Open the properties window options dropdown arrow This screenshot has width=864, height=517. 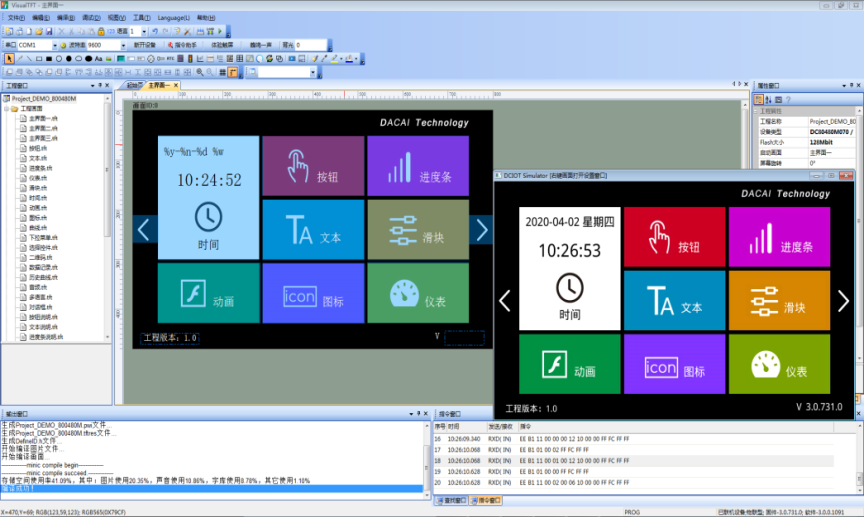pos(844,85)
